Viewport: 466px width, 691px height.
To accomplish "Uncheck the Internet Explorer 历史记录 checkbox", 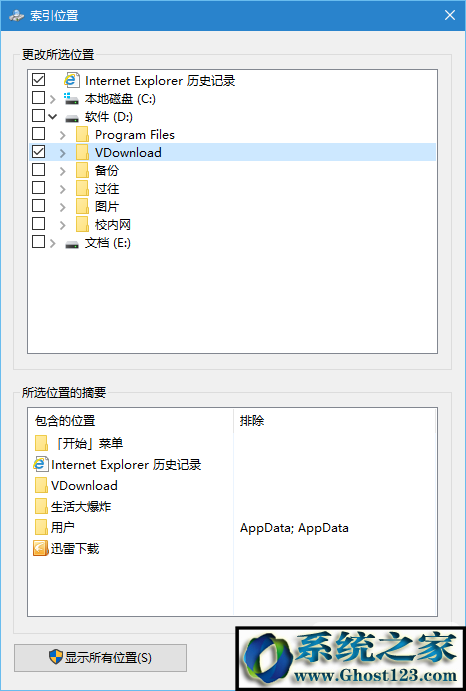I will point(38,79).
